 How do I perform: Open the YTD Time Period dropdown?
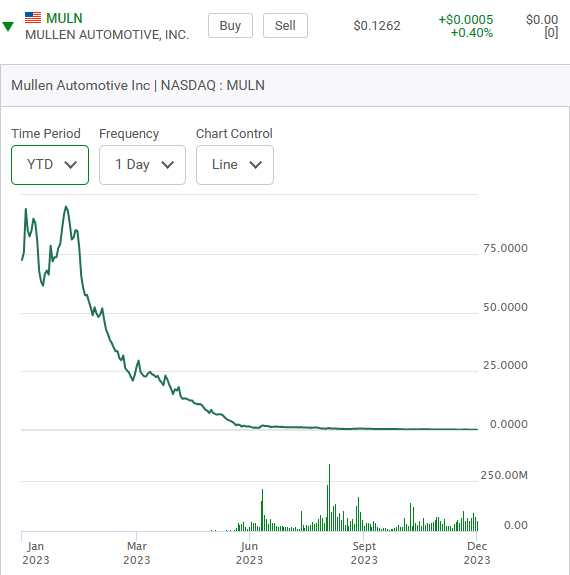[50, 165]
